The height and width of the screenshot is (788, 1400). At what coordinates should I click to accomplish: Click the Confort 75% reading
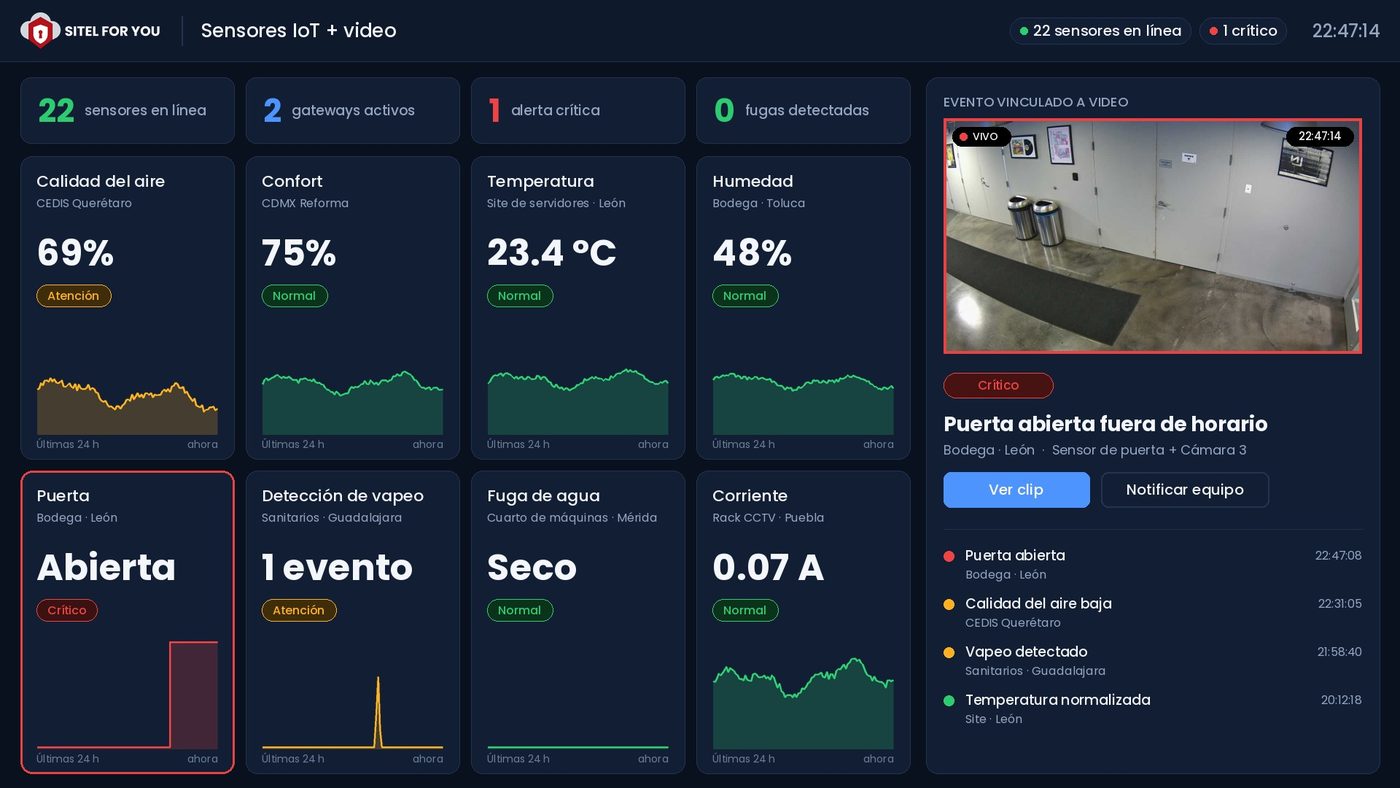tap(299, 253)
